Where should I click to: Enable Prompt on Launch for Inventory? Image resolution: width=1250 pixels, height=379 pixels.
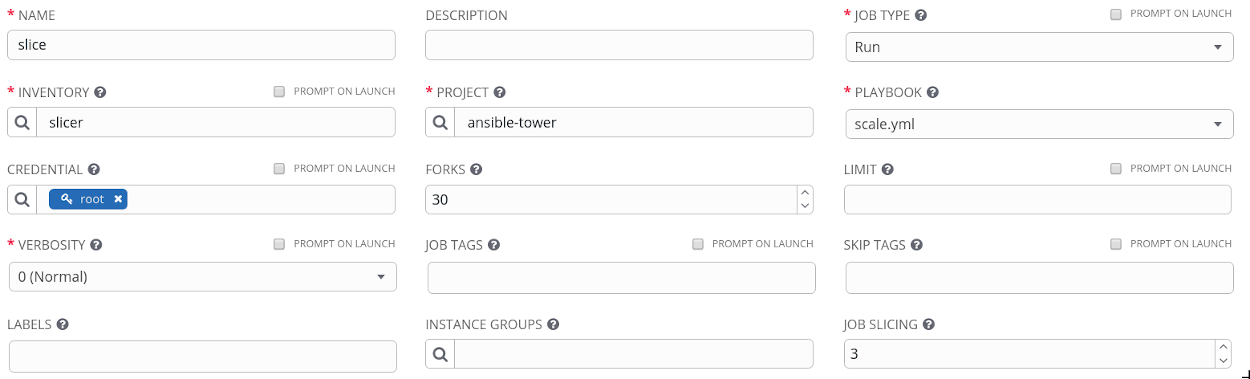[x=279, y=92]
